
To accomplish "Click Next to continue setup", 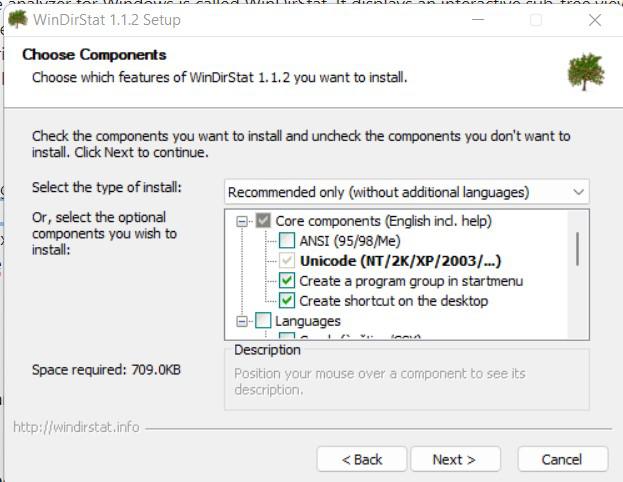I will tap(454, 459).
